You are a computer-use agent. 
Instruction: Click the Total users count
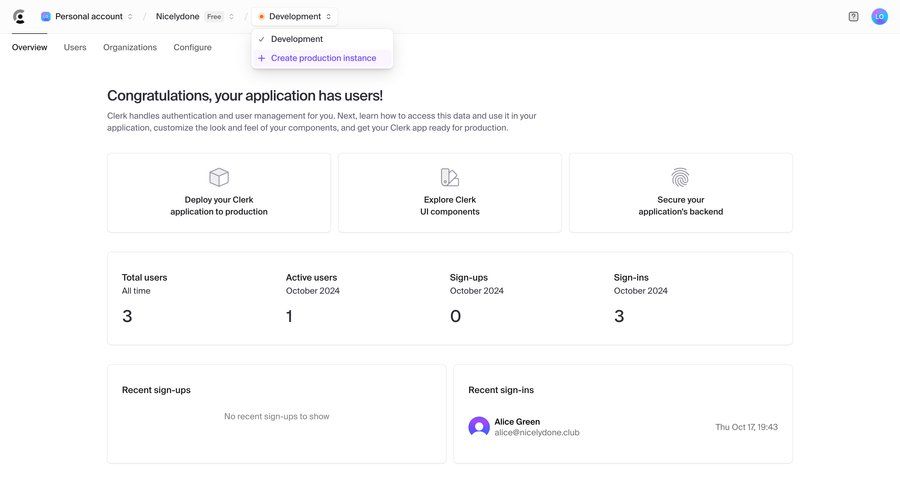[x=127, y=316]
